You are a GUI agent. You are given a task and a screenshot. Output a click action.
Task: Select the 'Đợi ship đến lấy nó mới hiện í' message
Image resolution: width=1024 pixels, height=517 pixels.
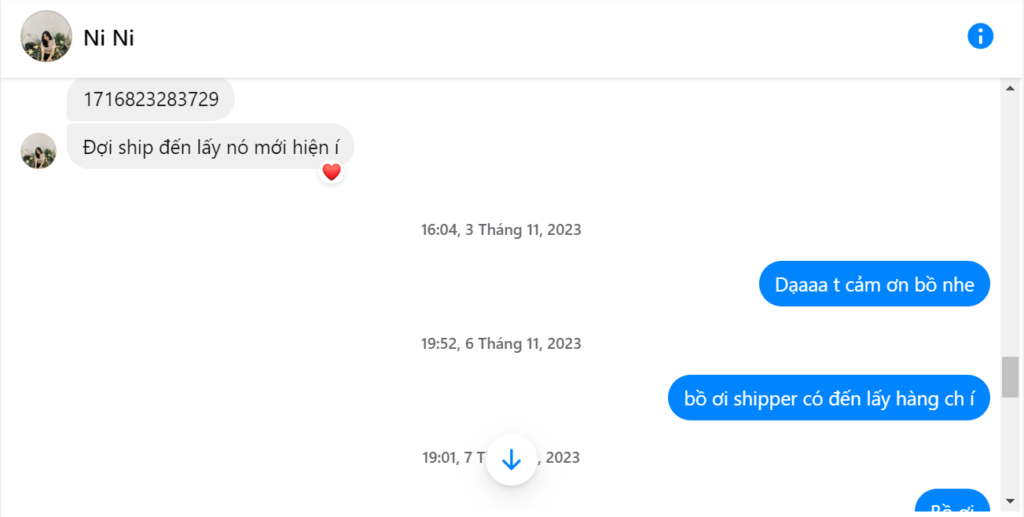point(210,146)
